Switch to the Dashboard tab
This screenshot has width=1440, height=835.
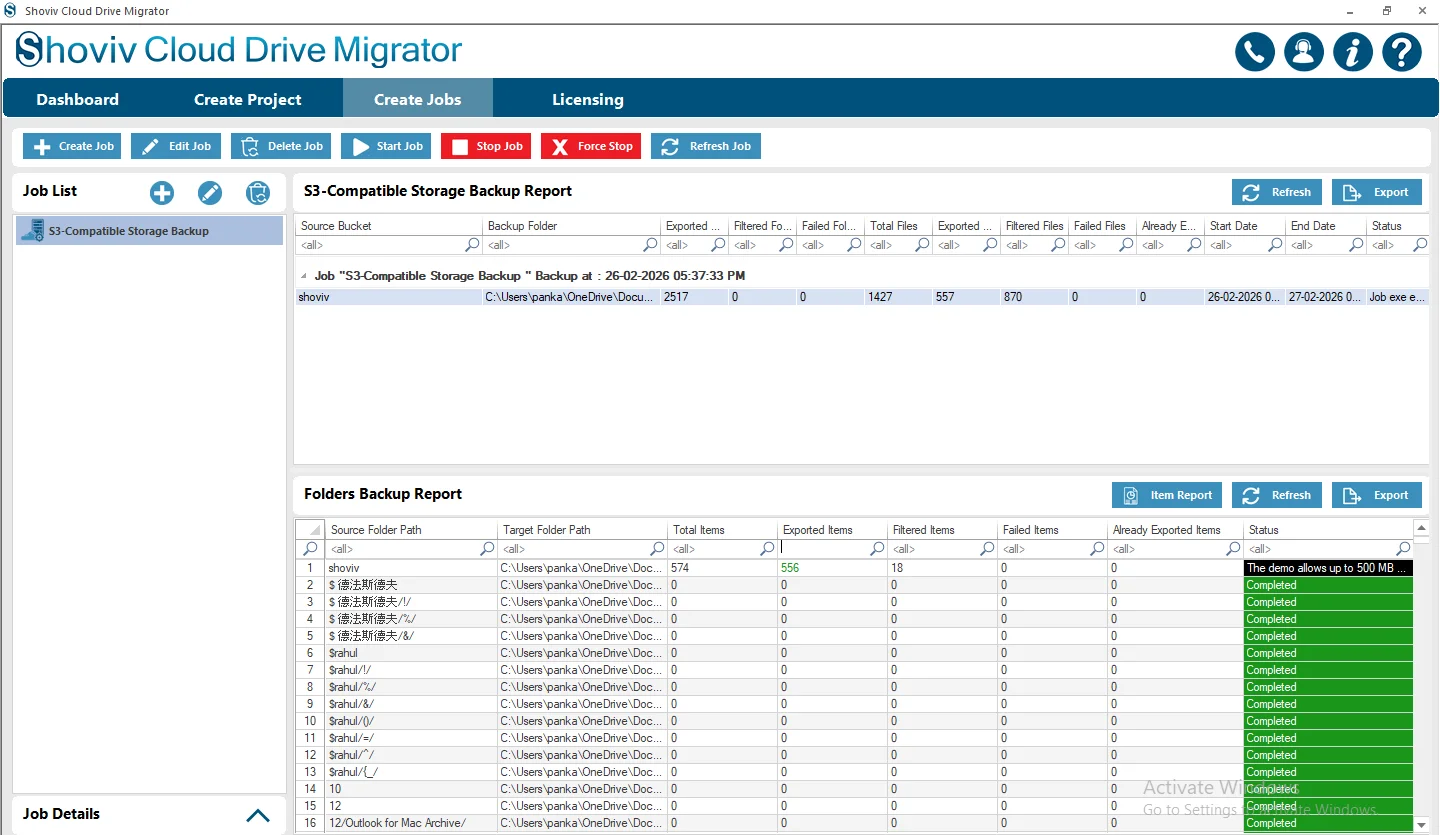tap(77, 99)
